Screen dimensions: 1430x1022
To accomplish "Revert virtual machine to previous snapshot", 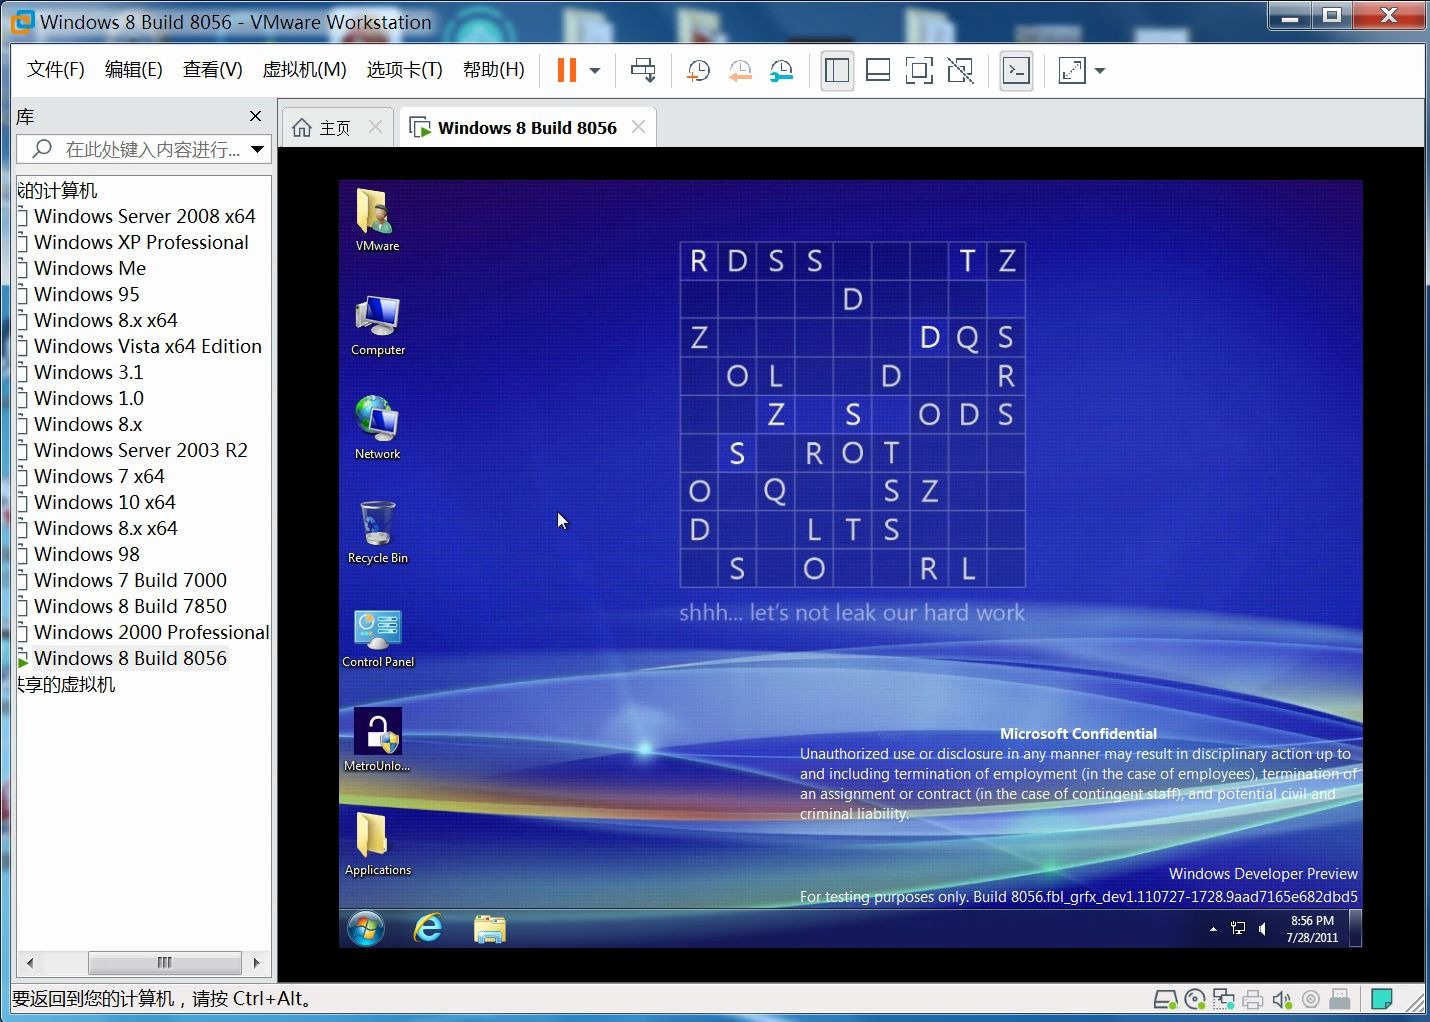I will (740, 70).
